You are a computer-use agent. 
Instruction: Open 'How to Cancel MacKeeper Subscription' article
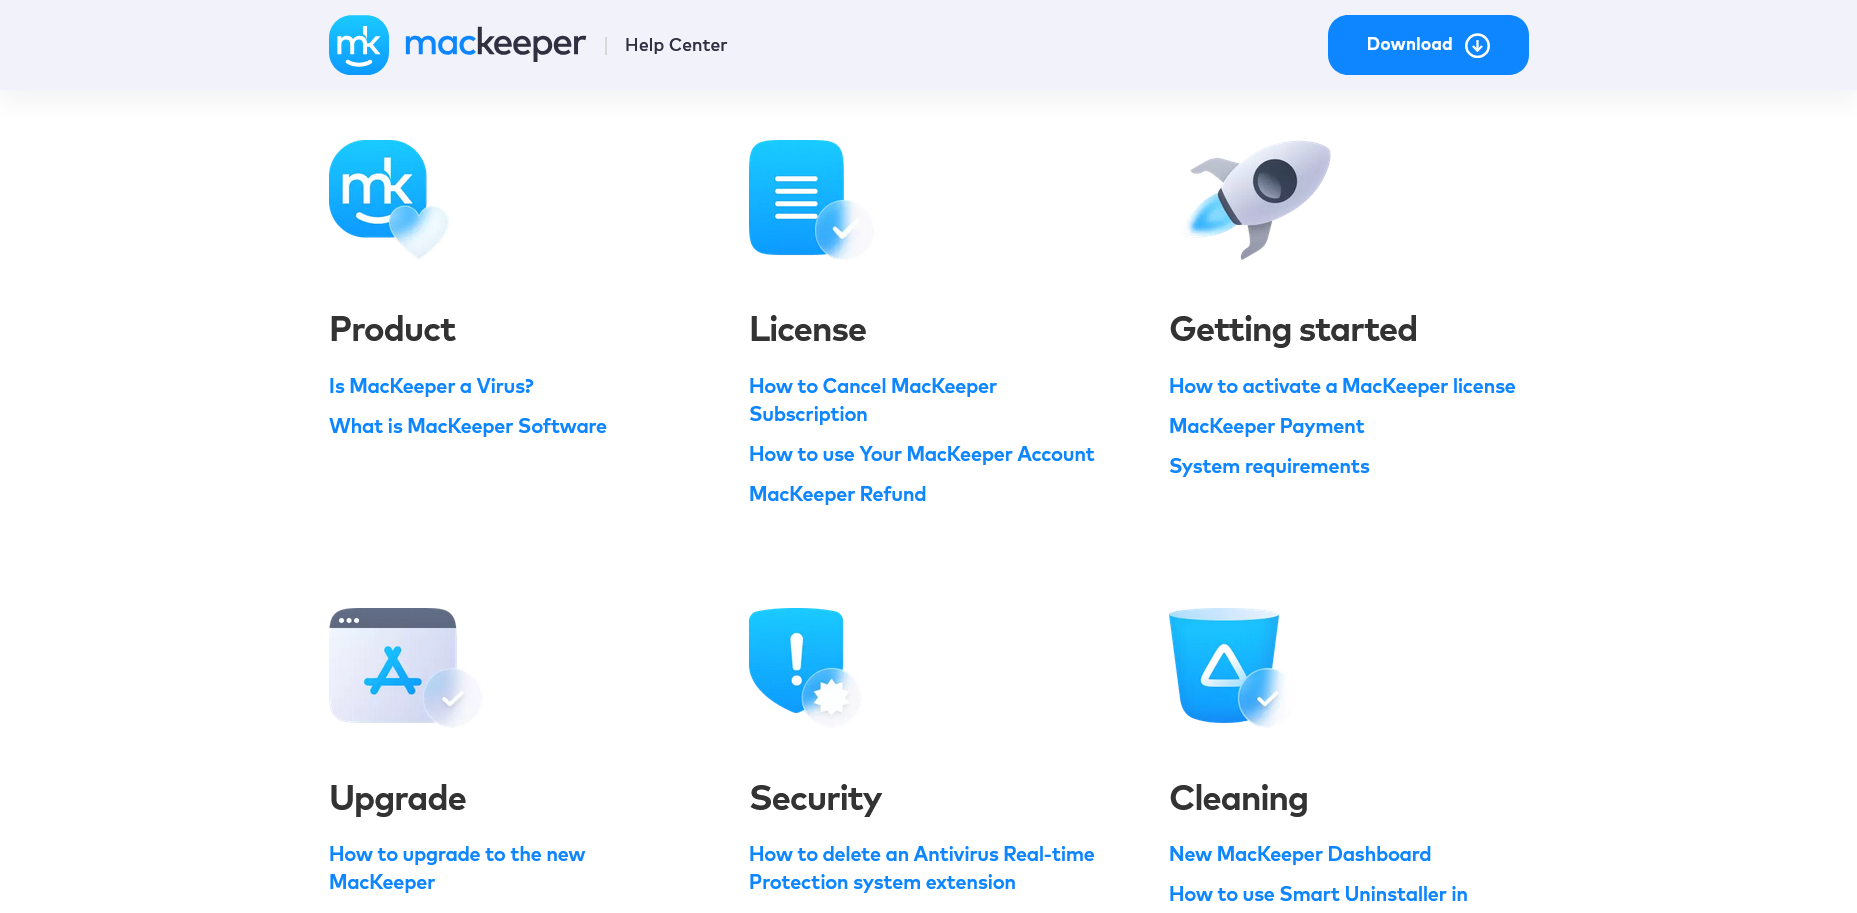point(873,400)
